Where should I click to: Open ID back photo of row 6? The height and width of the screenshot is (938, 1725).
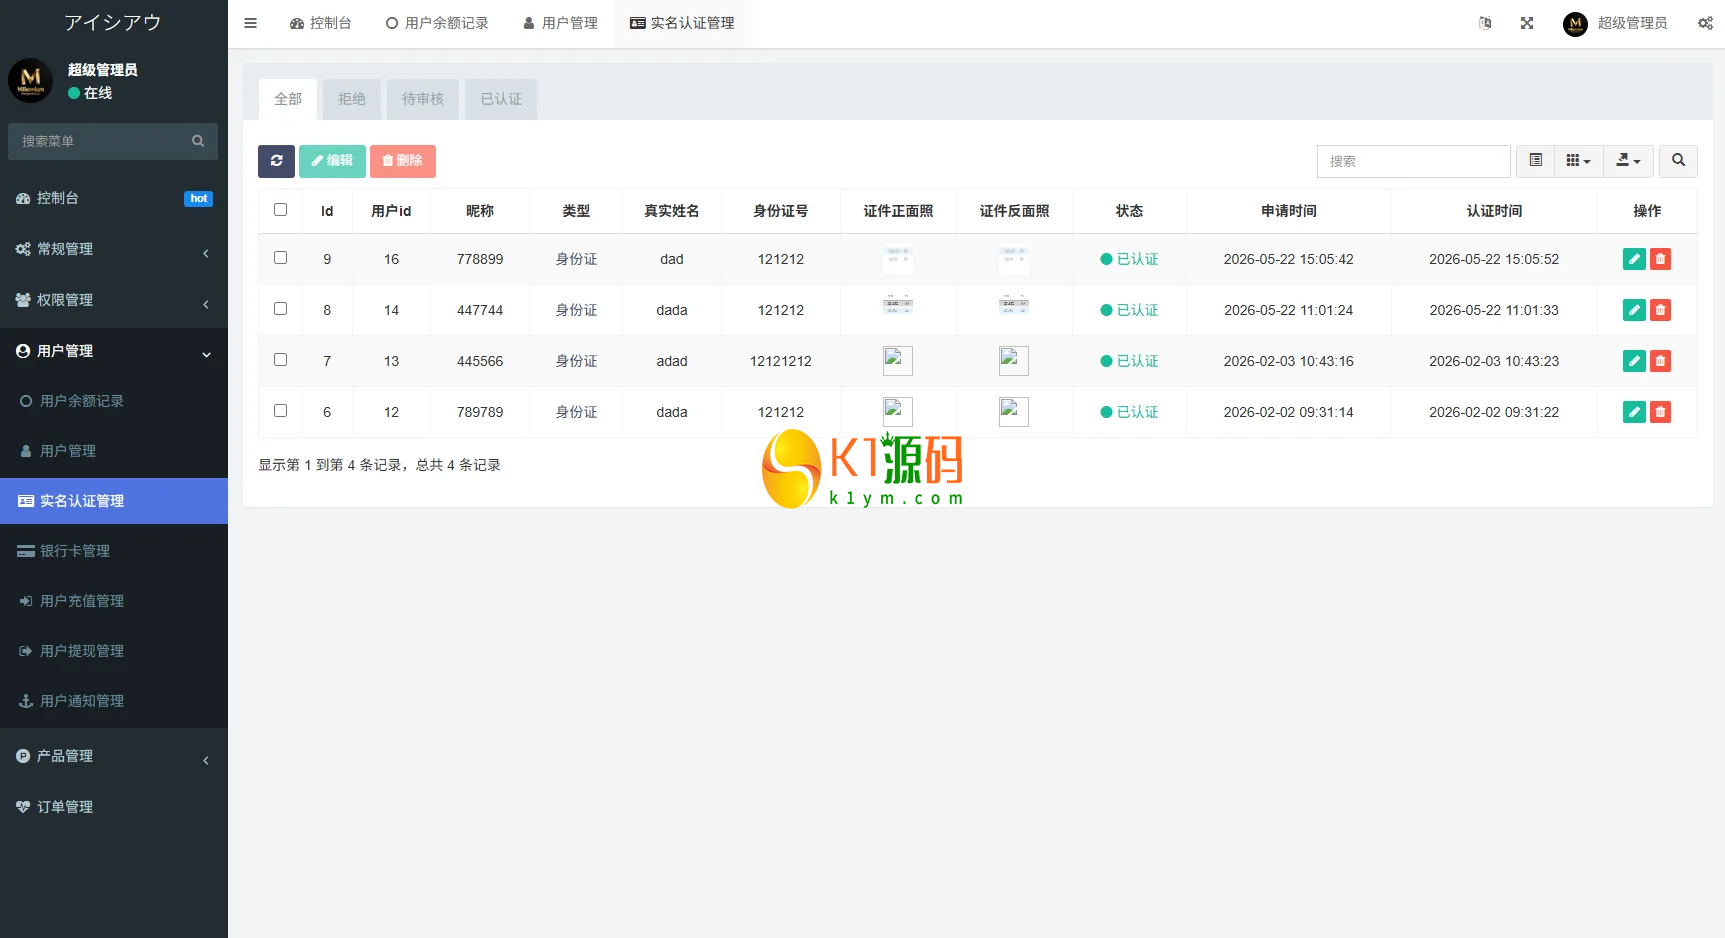[1014, 412]
